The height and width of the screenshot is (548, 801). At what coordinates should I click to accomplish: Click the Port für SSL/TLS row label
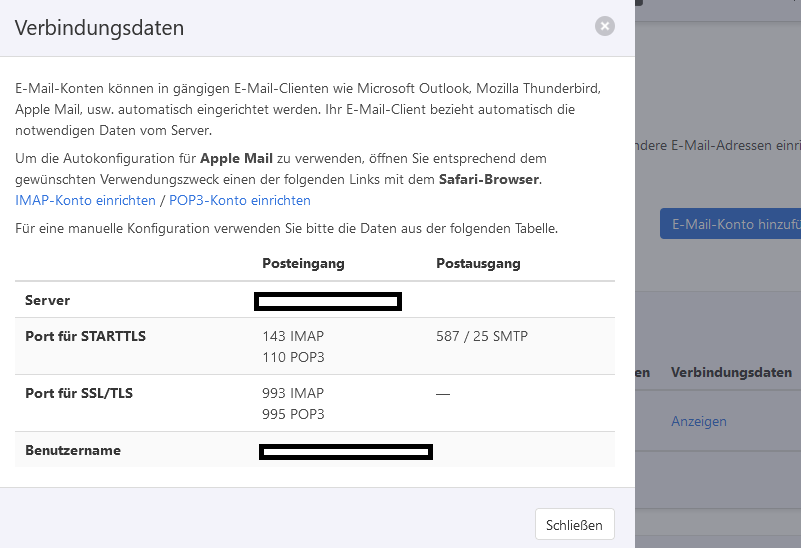[x=79, y=393]
